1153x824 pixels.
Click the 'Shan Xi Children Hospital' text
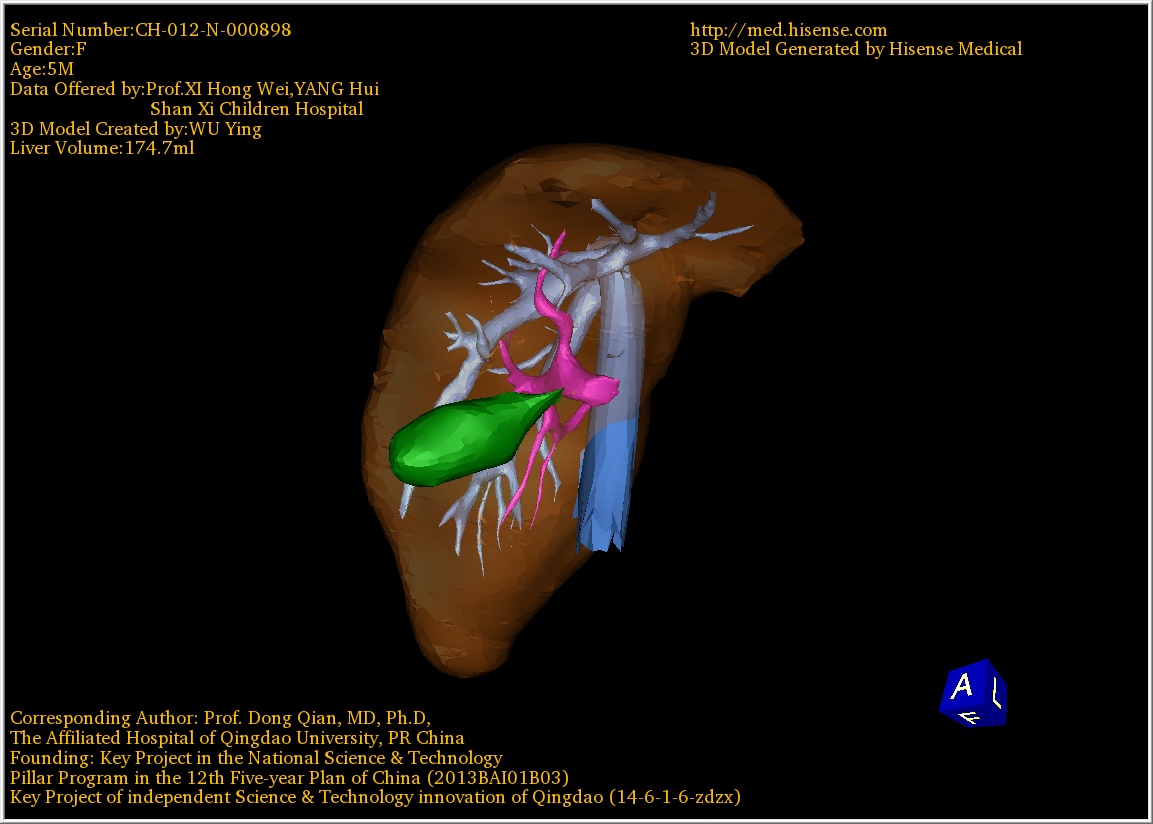(x=257, y=109)
